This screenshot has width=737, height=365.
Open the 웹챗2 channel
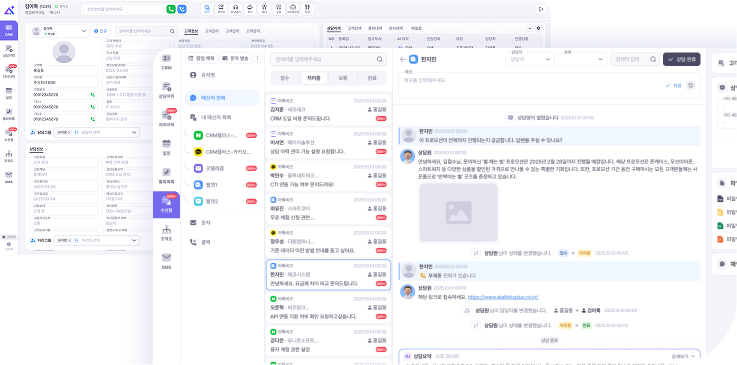[x=225, y=201]
